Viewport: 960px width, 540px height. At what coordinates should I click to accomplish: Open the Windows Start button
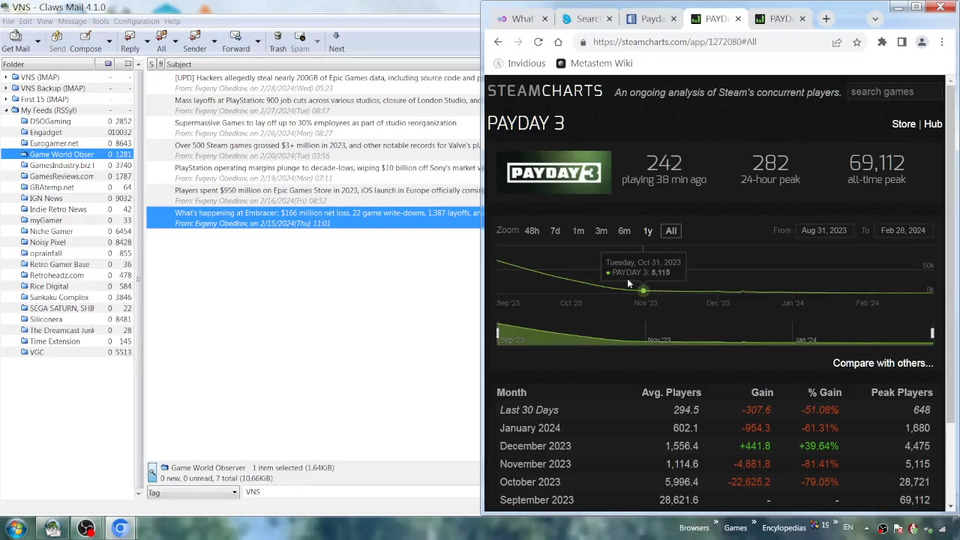(16, 528)
